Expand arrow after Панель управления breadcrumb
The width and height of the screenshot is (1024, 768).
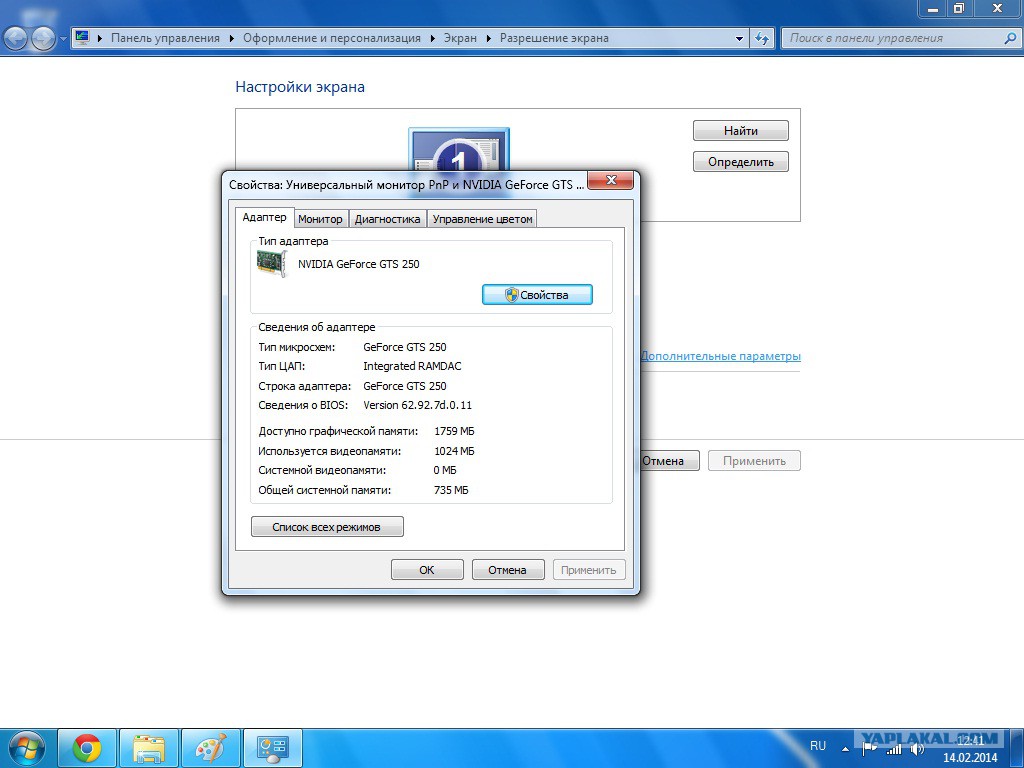[232, 38]
